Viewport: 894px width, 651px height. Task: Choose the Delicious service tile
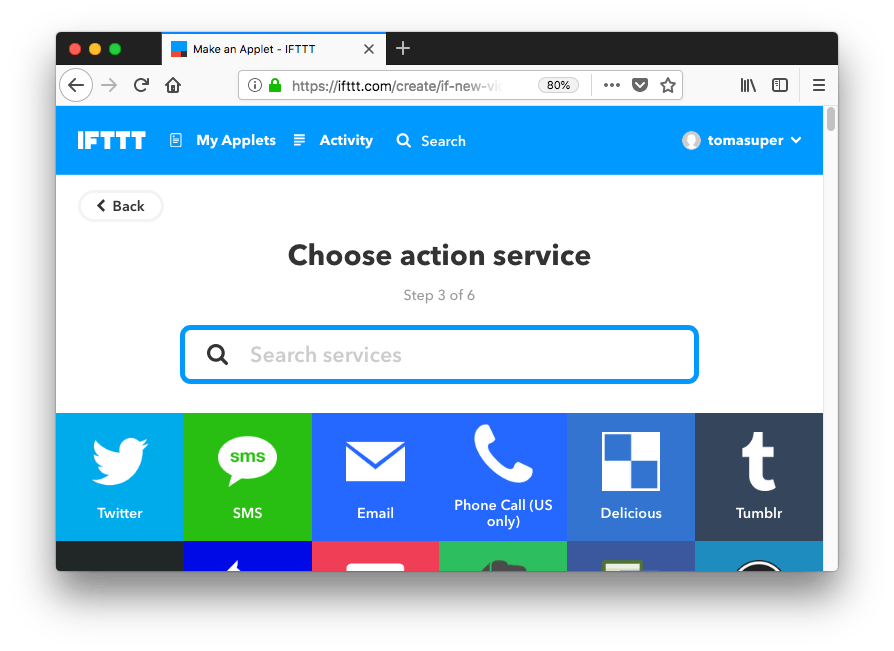[631, 477]
